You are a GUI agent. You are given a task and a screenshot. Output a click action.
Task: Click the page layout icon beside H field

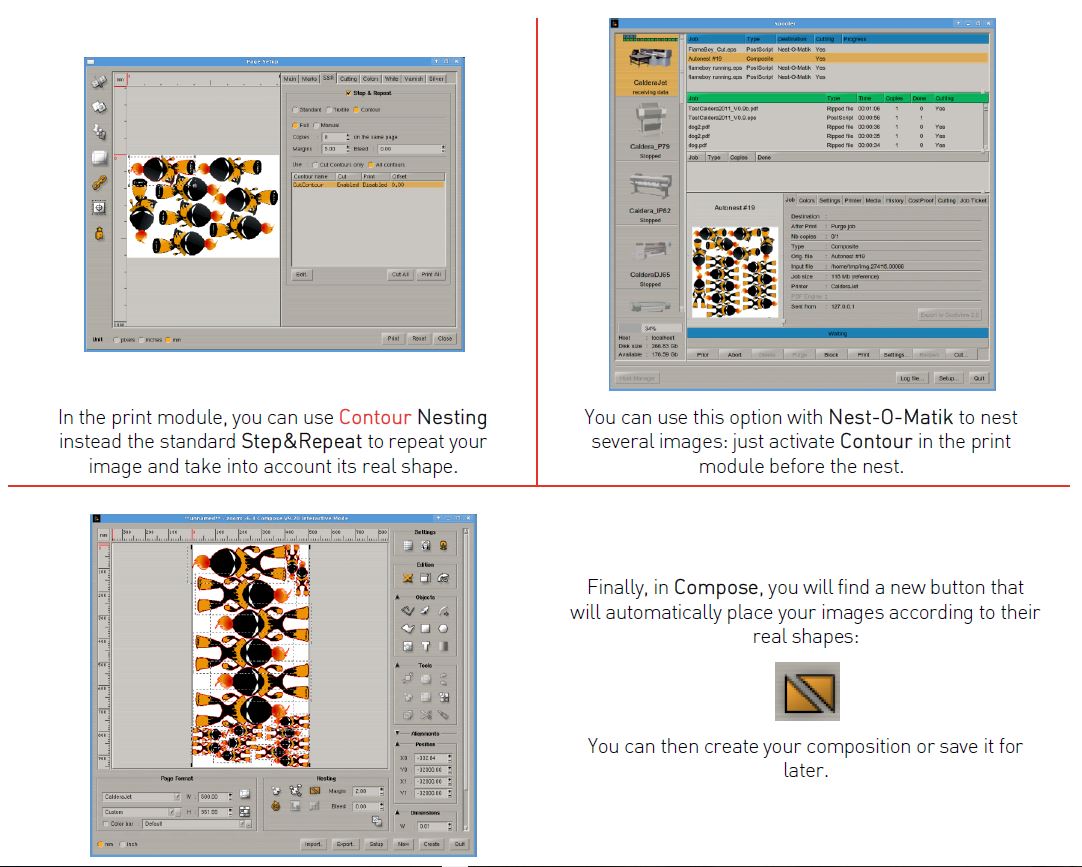coord(244,812)
